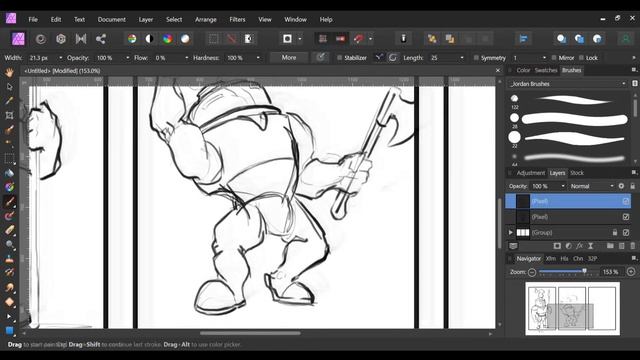The width and height of the screenshot is (640, 360).
Task: Open the Filters menu
Action: [x=237, y=20]
